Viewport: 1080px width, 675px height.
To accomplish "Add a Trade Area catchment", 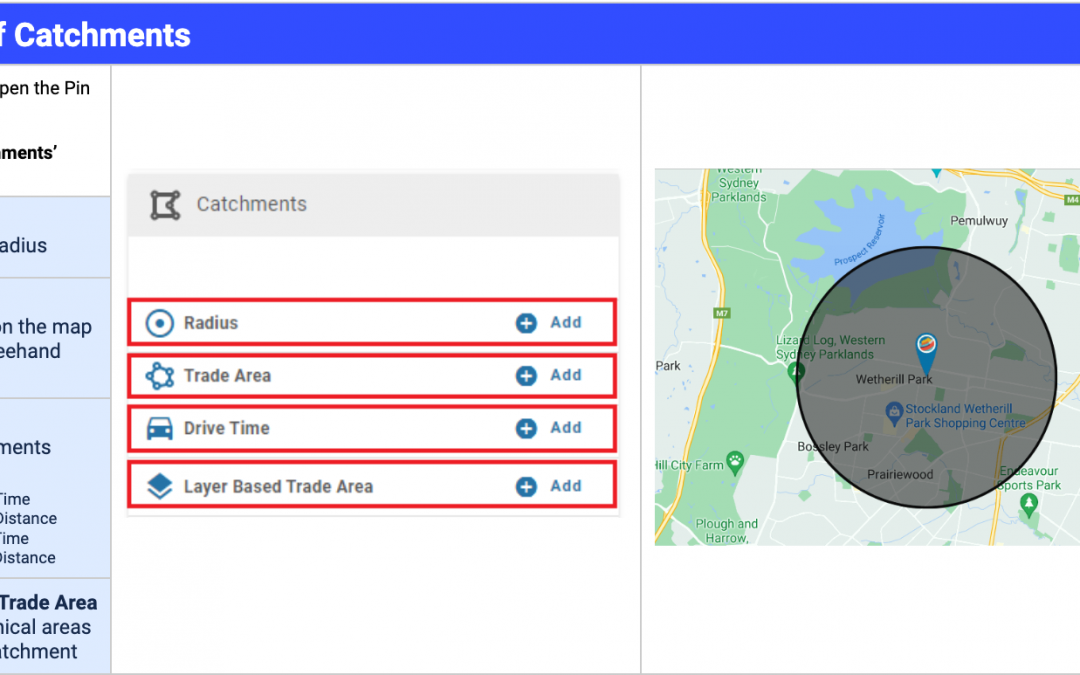I will coord(565,375).
